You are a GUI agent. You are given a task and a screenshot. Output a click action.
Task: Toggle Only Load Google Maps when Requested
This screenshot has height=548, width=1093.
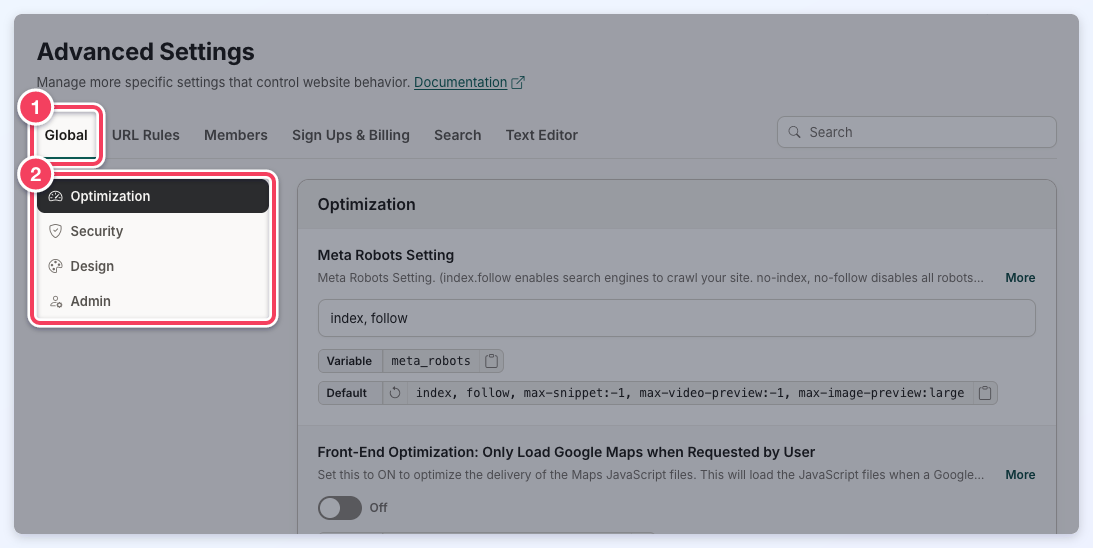click(339, 508)
